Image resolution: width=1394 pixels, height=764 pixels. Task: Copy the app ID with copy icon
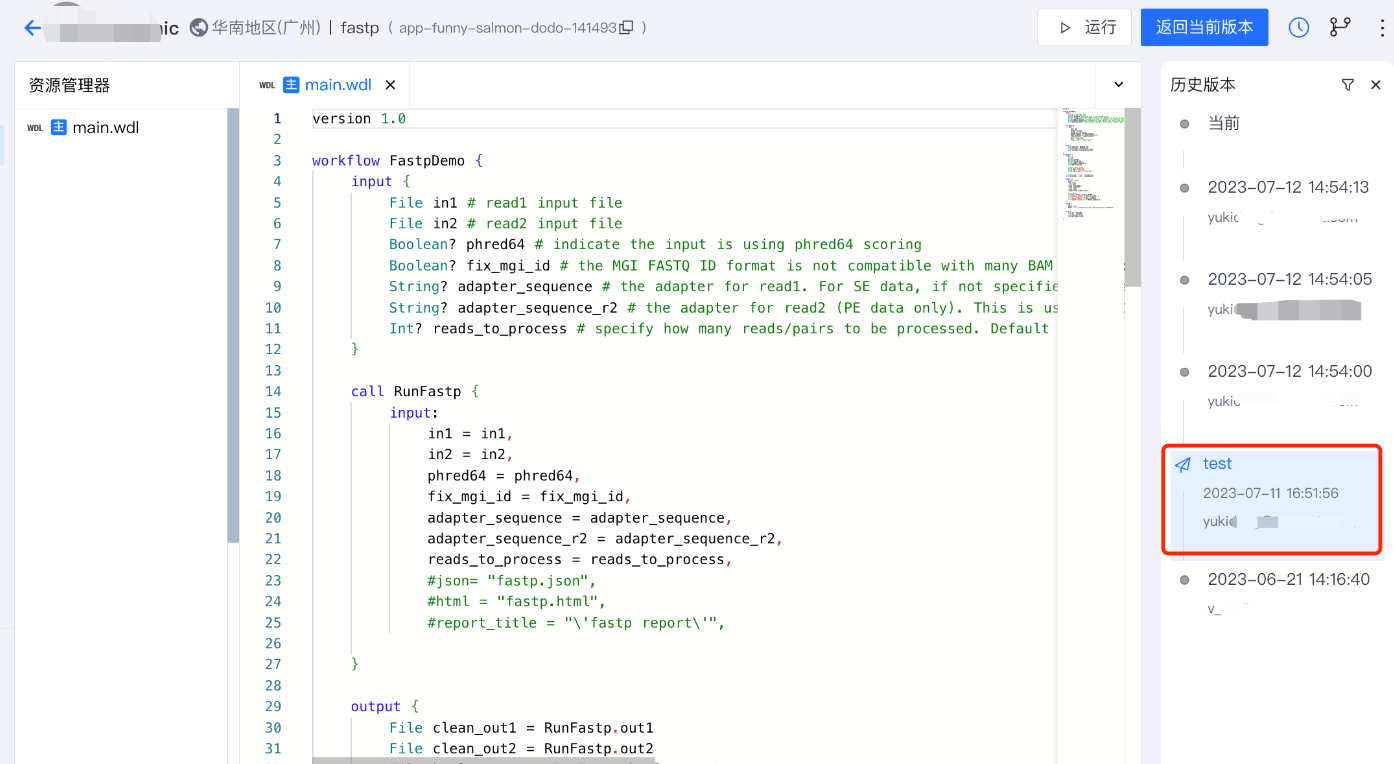(x=627, y=28)
